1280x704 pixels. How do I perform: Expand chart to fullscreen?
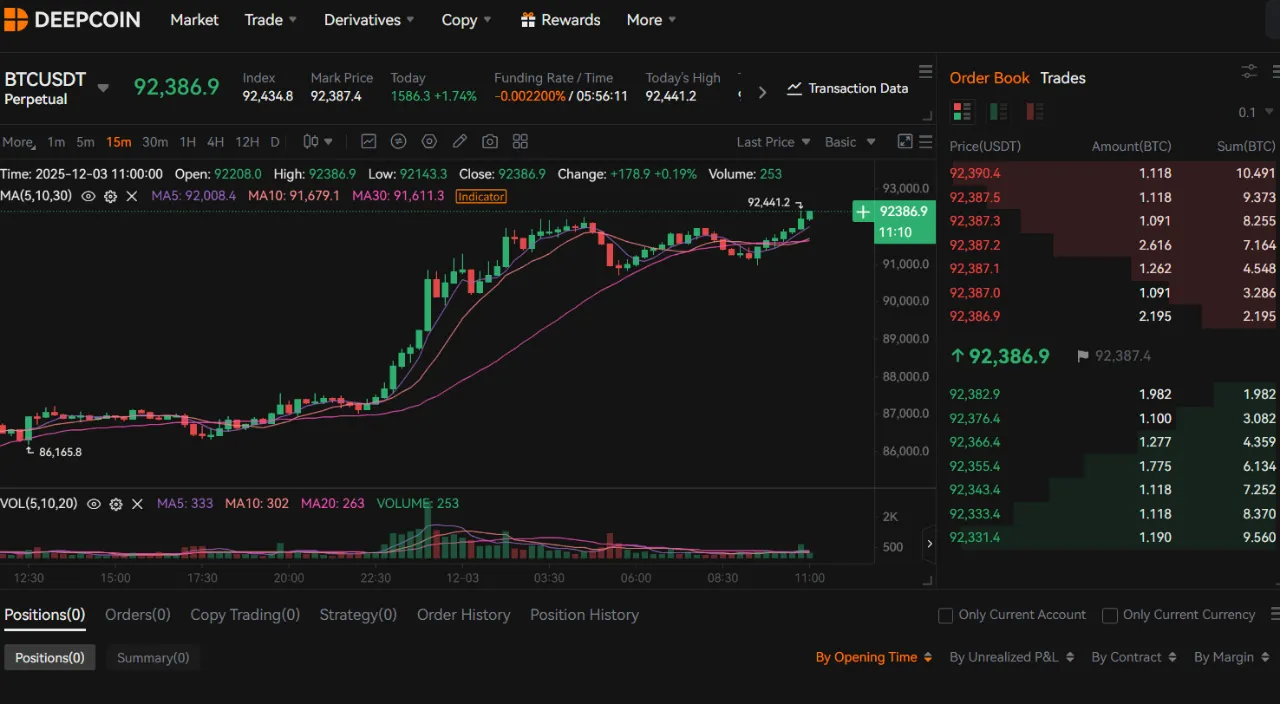(904, 142)
